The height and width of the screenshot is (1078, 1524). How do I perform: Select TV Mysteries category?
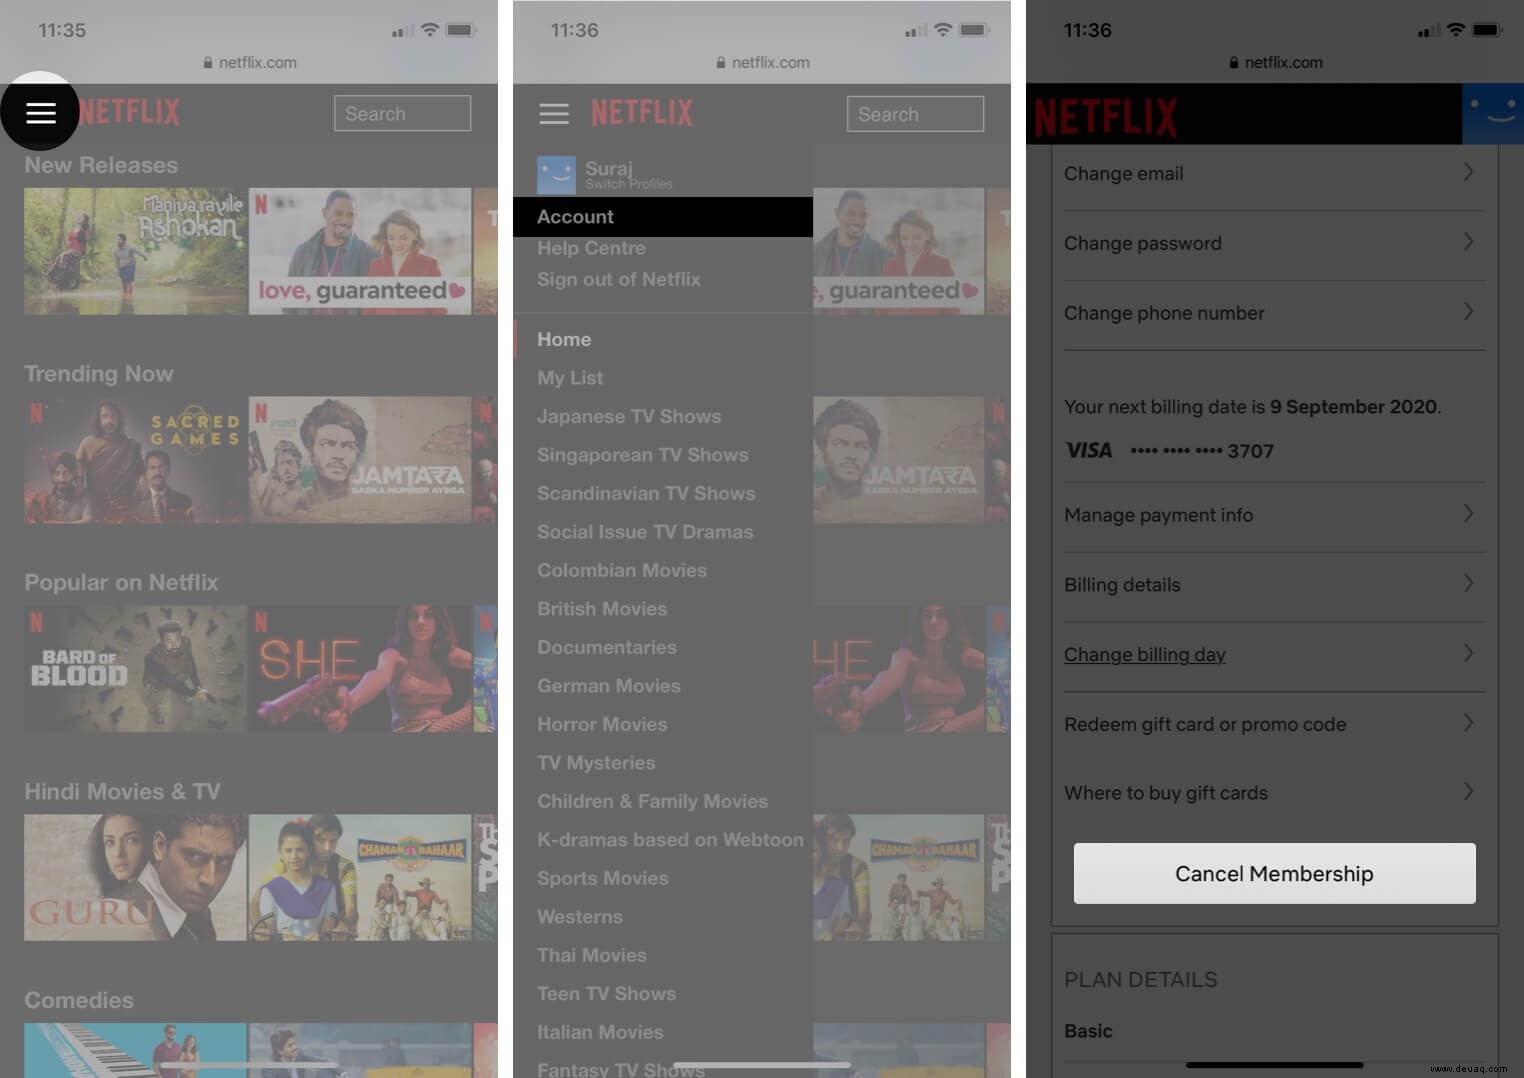click(x=596, y=763)
